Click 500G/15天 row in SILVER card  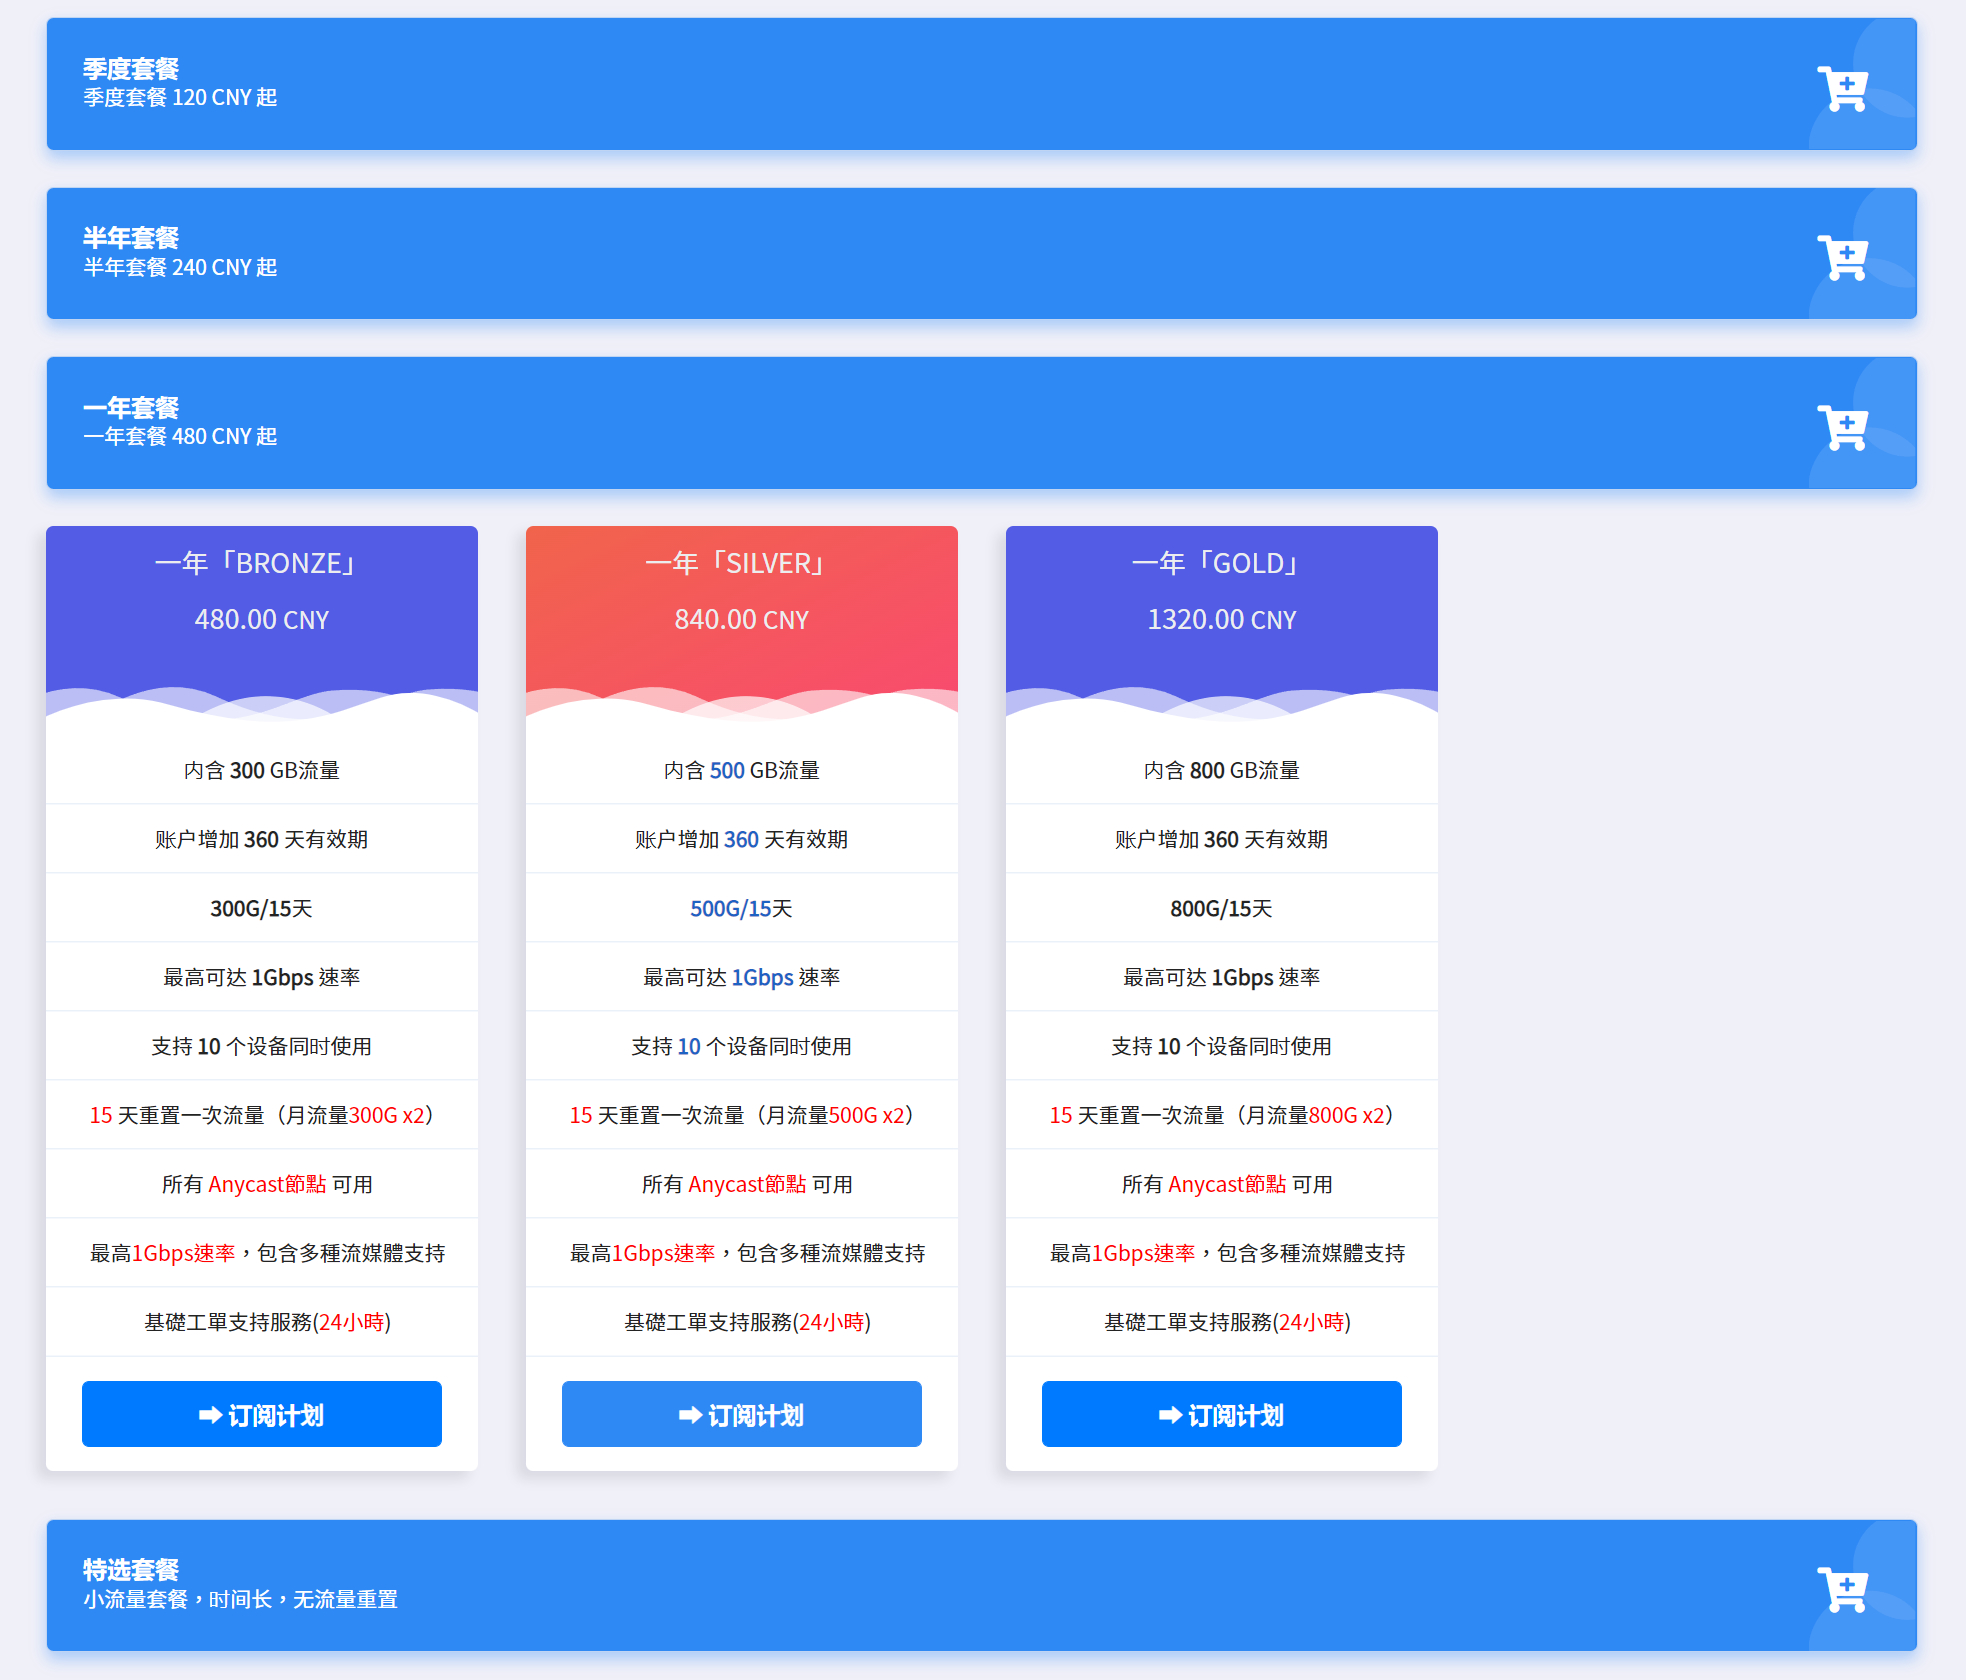[742, 908]
